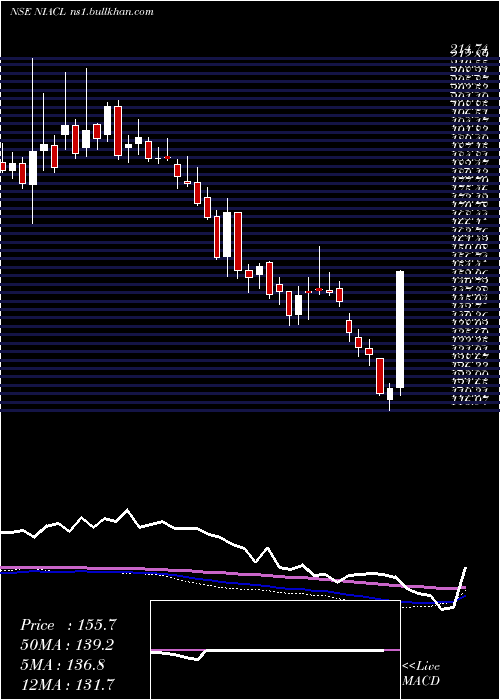The width and height of the screenshot is (500, 700).
Task: Click the <<Live MACD label
Action: pyautogui.click(x=421, y=674)
